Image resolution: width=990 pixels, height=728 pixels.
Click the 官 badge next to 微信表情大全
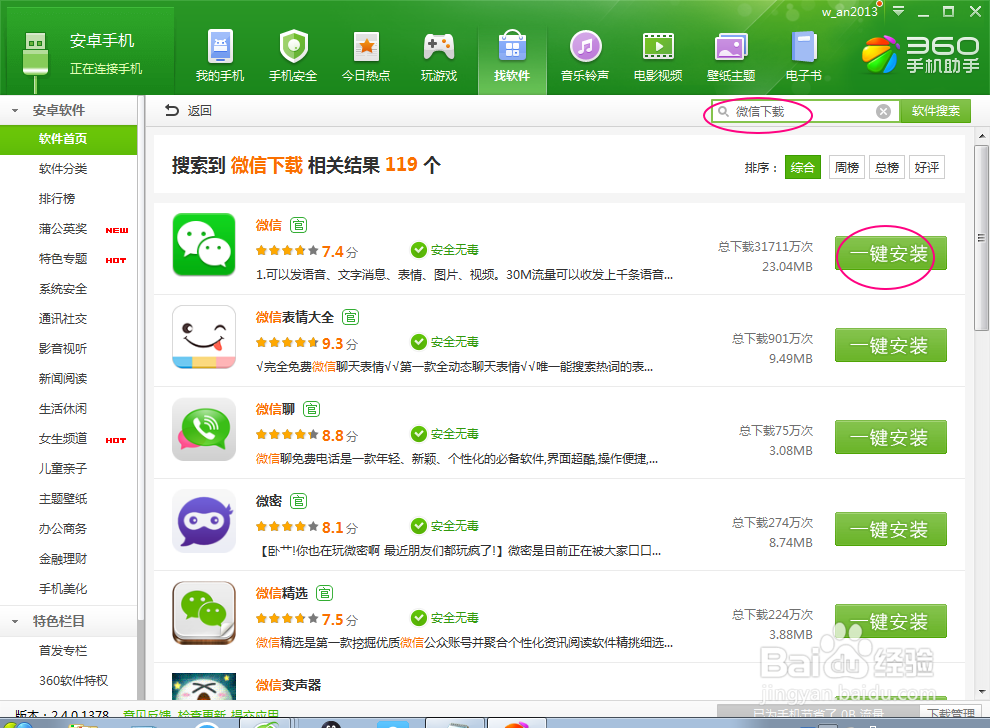coord(350,318)
